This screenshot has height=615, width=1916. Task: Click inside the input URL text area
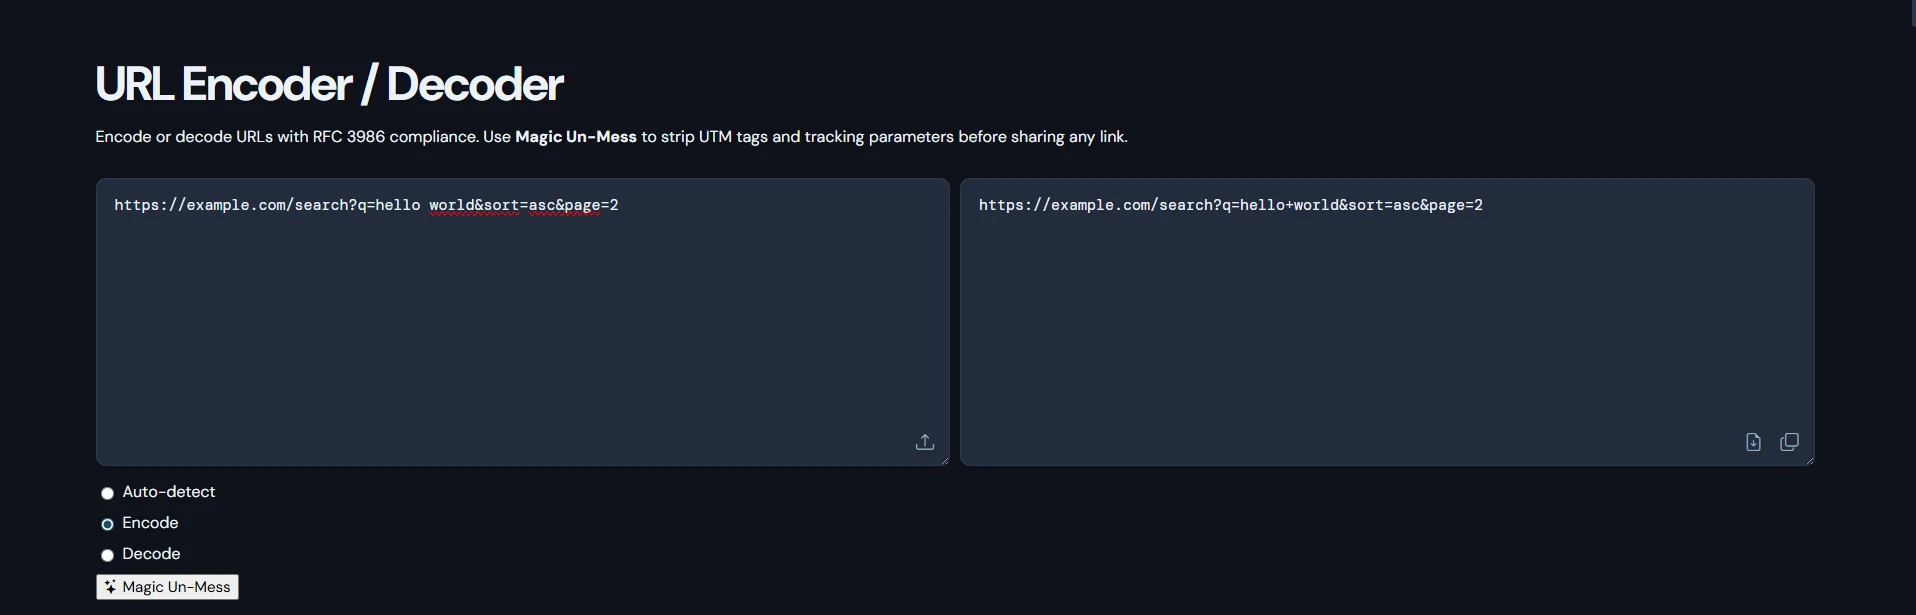522,322
